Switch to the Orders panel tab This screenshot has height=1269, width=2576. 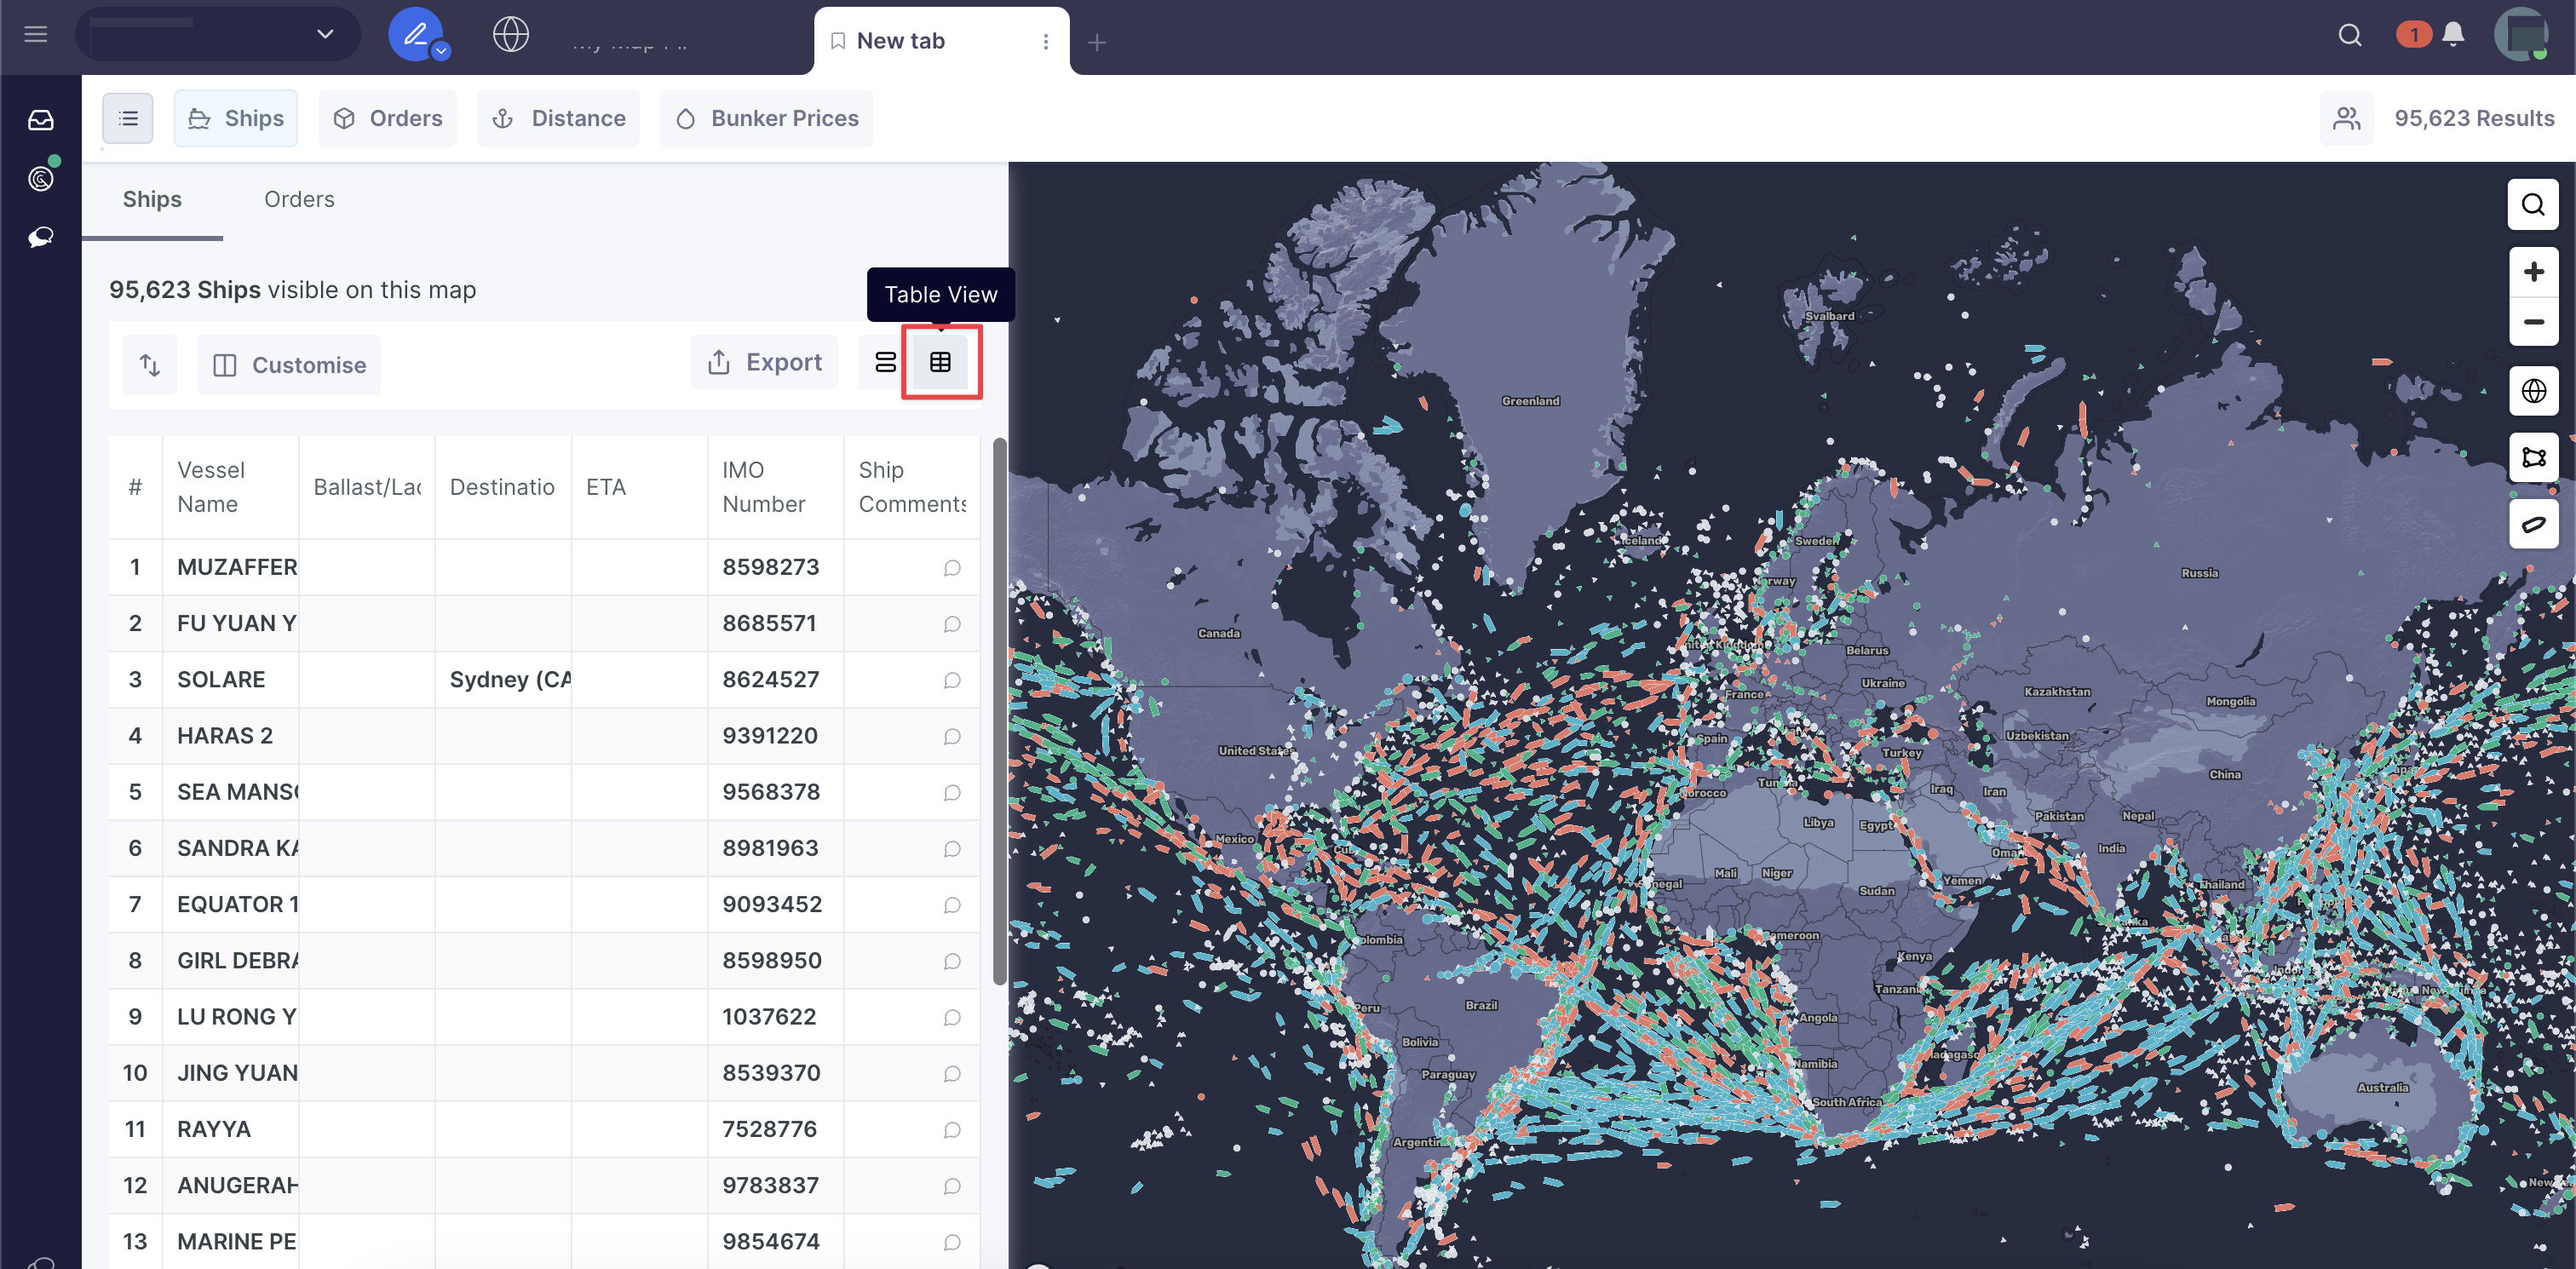tap(299, 200)
